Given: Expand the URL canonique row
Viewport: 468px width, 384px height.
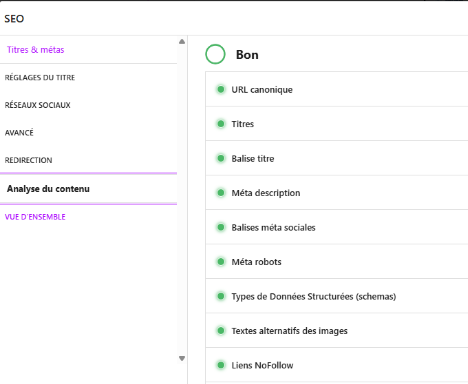Looking at the screenshot, I should coord(337,89).
